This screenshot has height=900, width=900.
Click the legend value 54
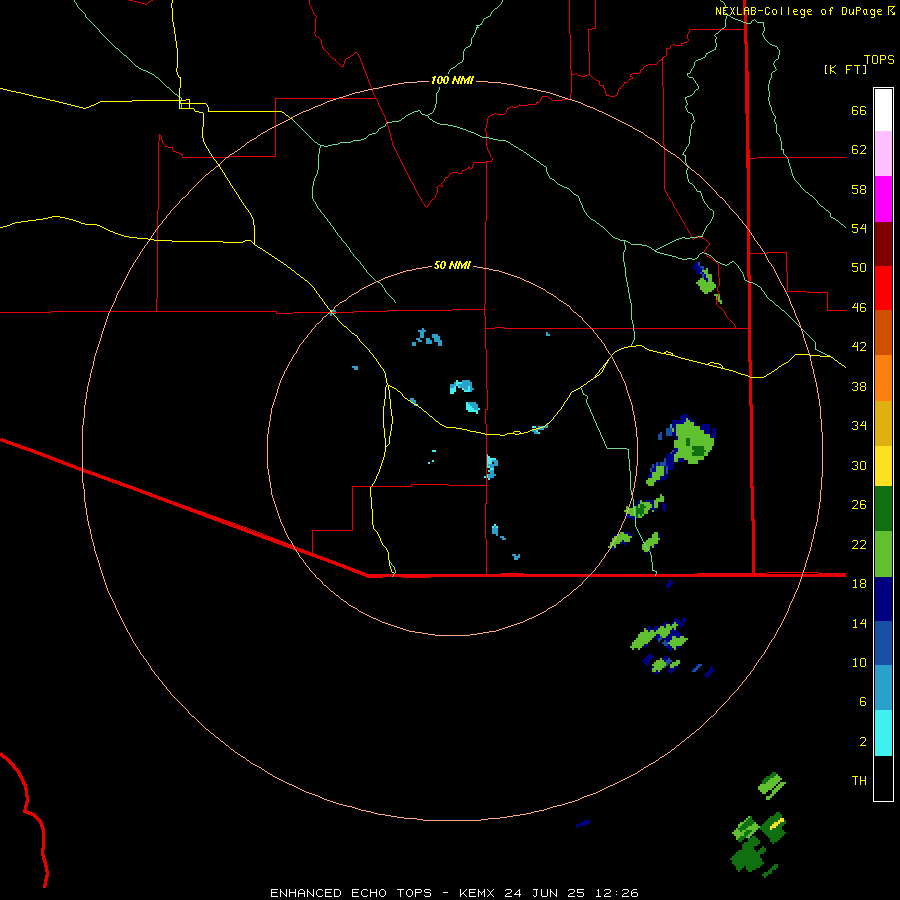(859, 228)
